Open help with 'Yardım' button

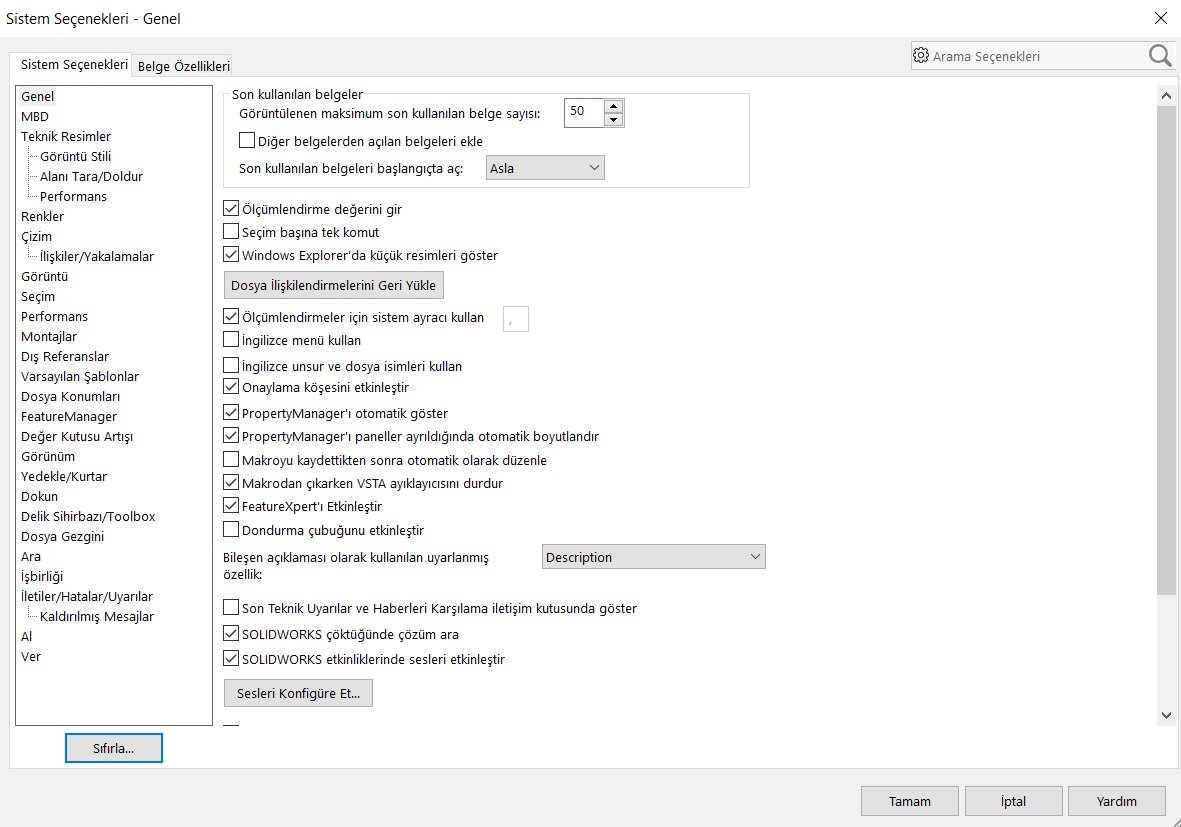[x=1117, y=801]
